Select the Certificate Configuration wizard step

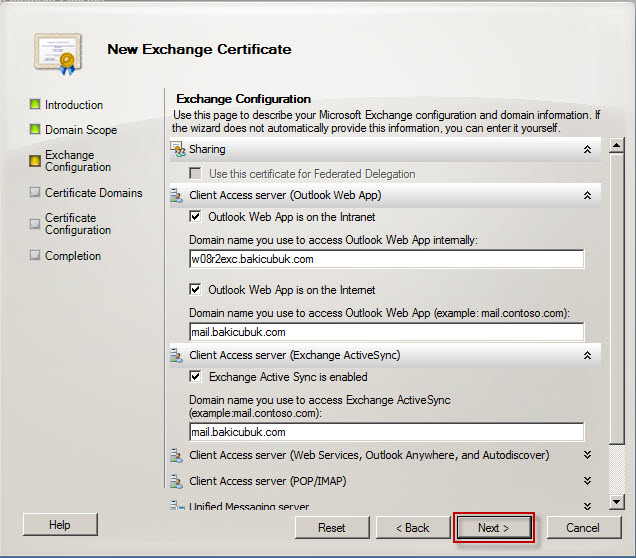(x=78, y=224)
